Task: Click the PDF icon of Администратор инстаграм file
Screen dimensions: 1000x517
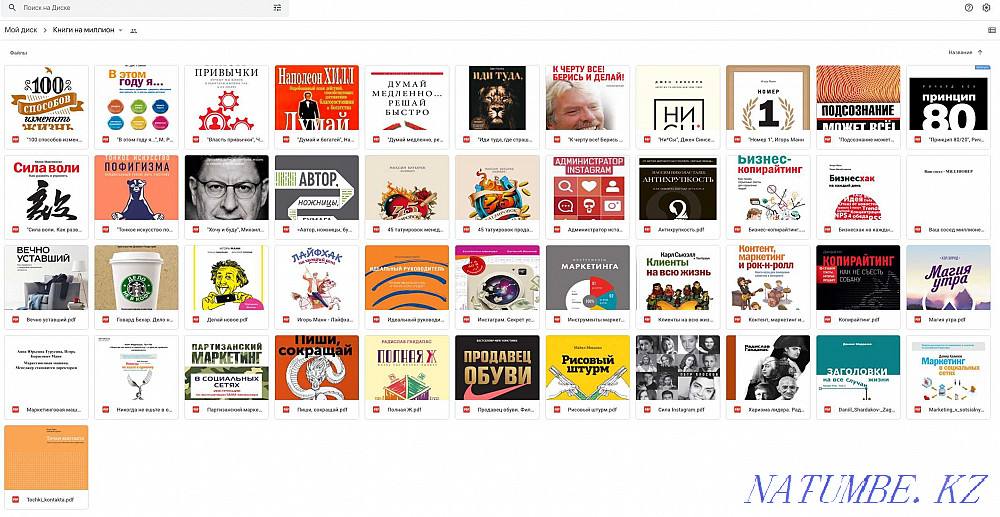Action: tap(556, 229)
